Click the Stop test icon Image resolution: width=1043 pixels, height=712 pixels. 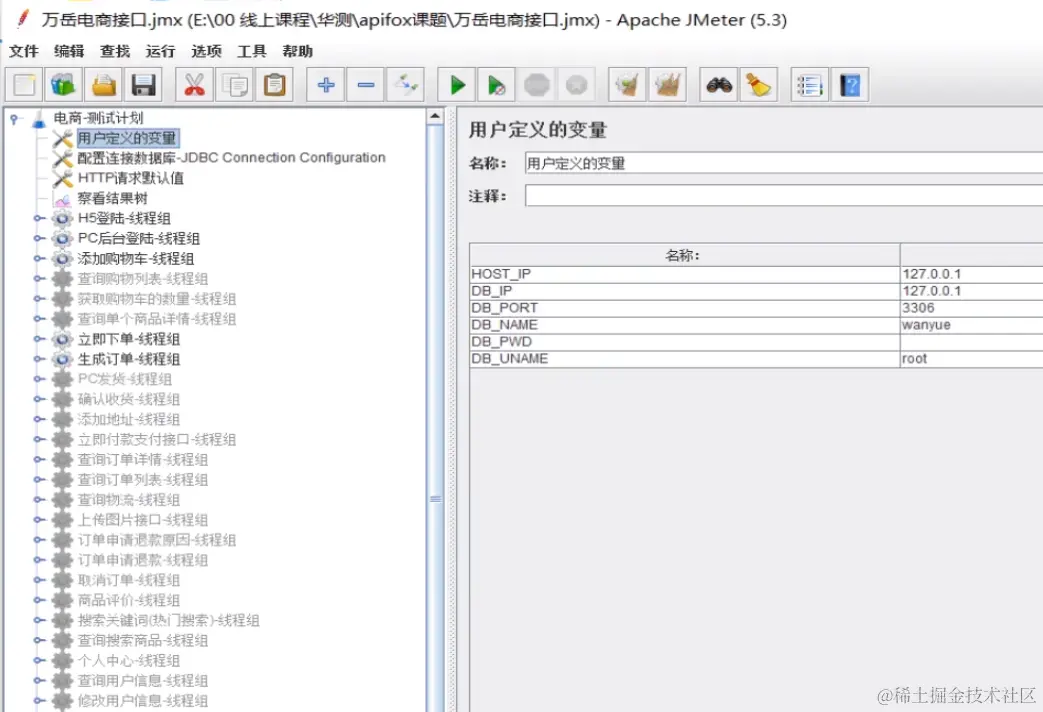[x=536, y=85]
